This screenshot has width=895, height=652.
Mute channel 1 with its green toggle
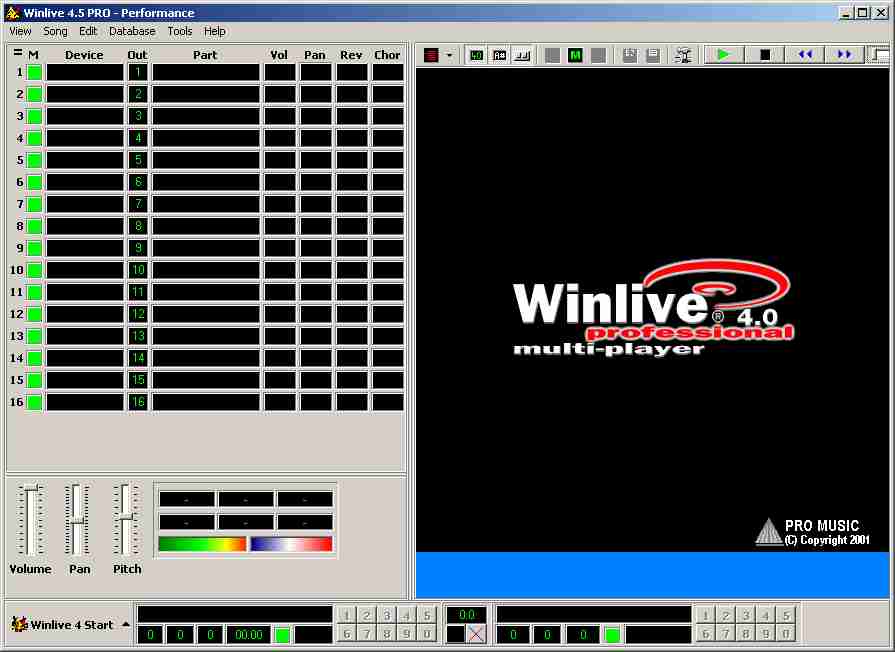(x=35, y=73)
